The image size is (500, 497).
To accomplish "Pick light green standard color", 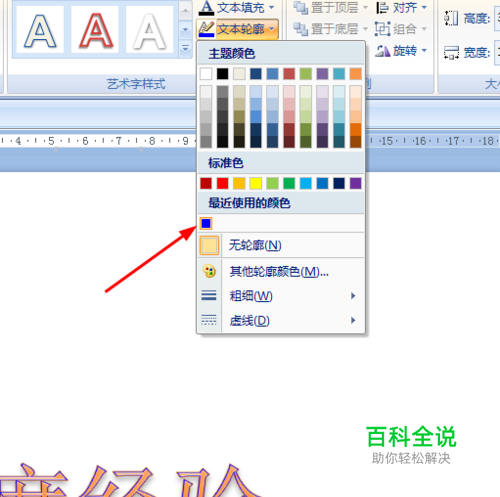I will click(273, 183).
